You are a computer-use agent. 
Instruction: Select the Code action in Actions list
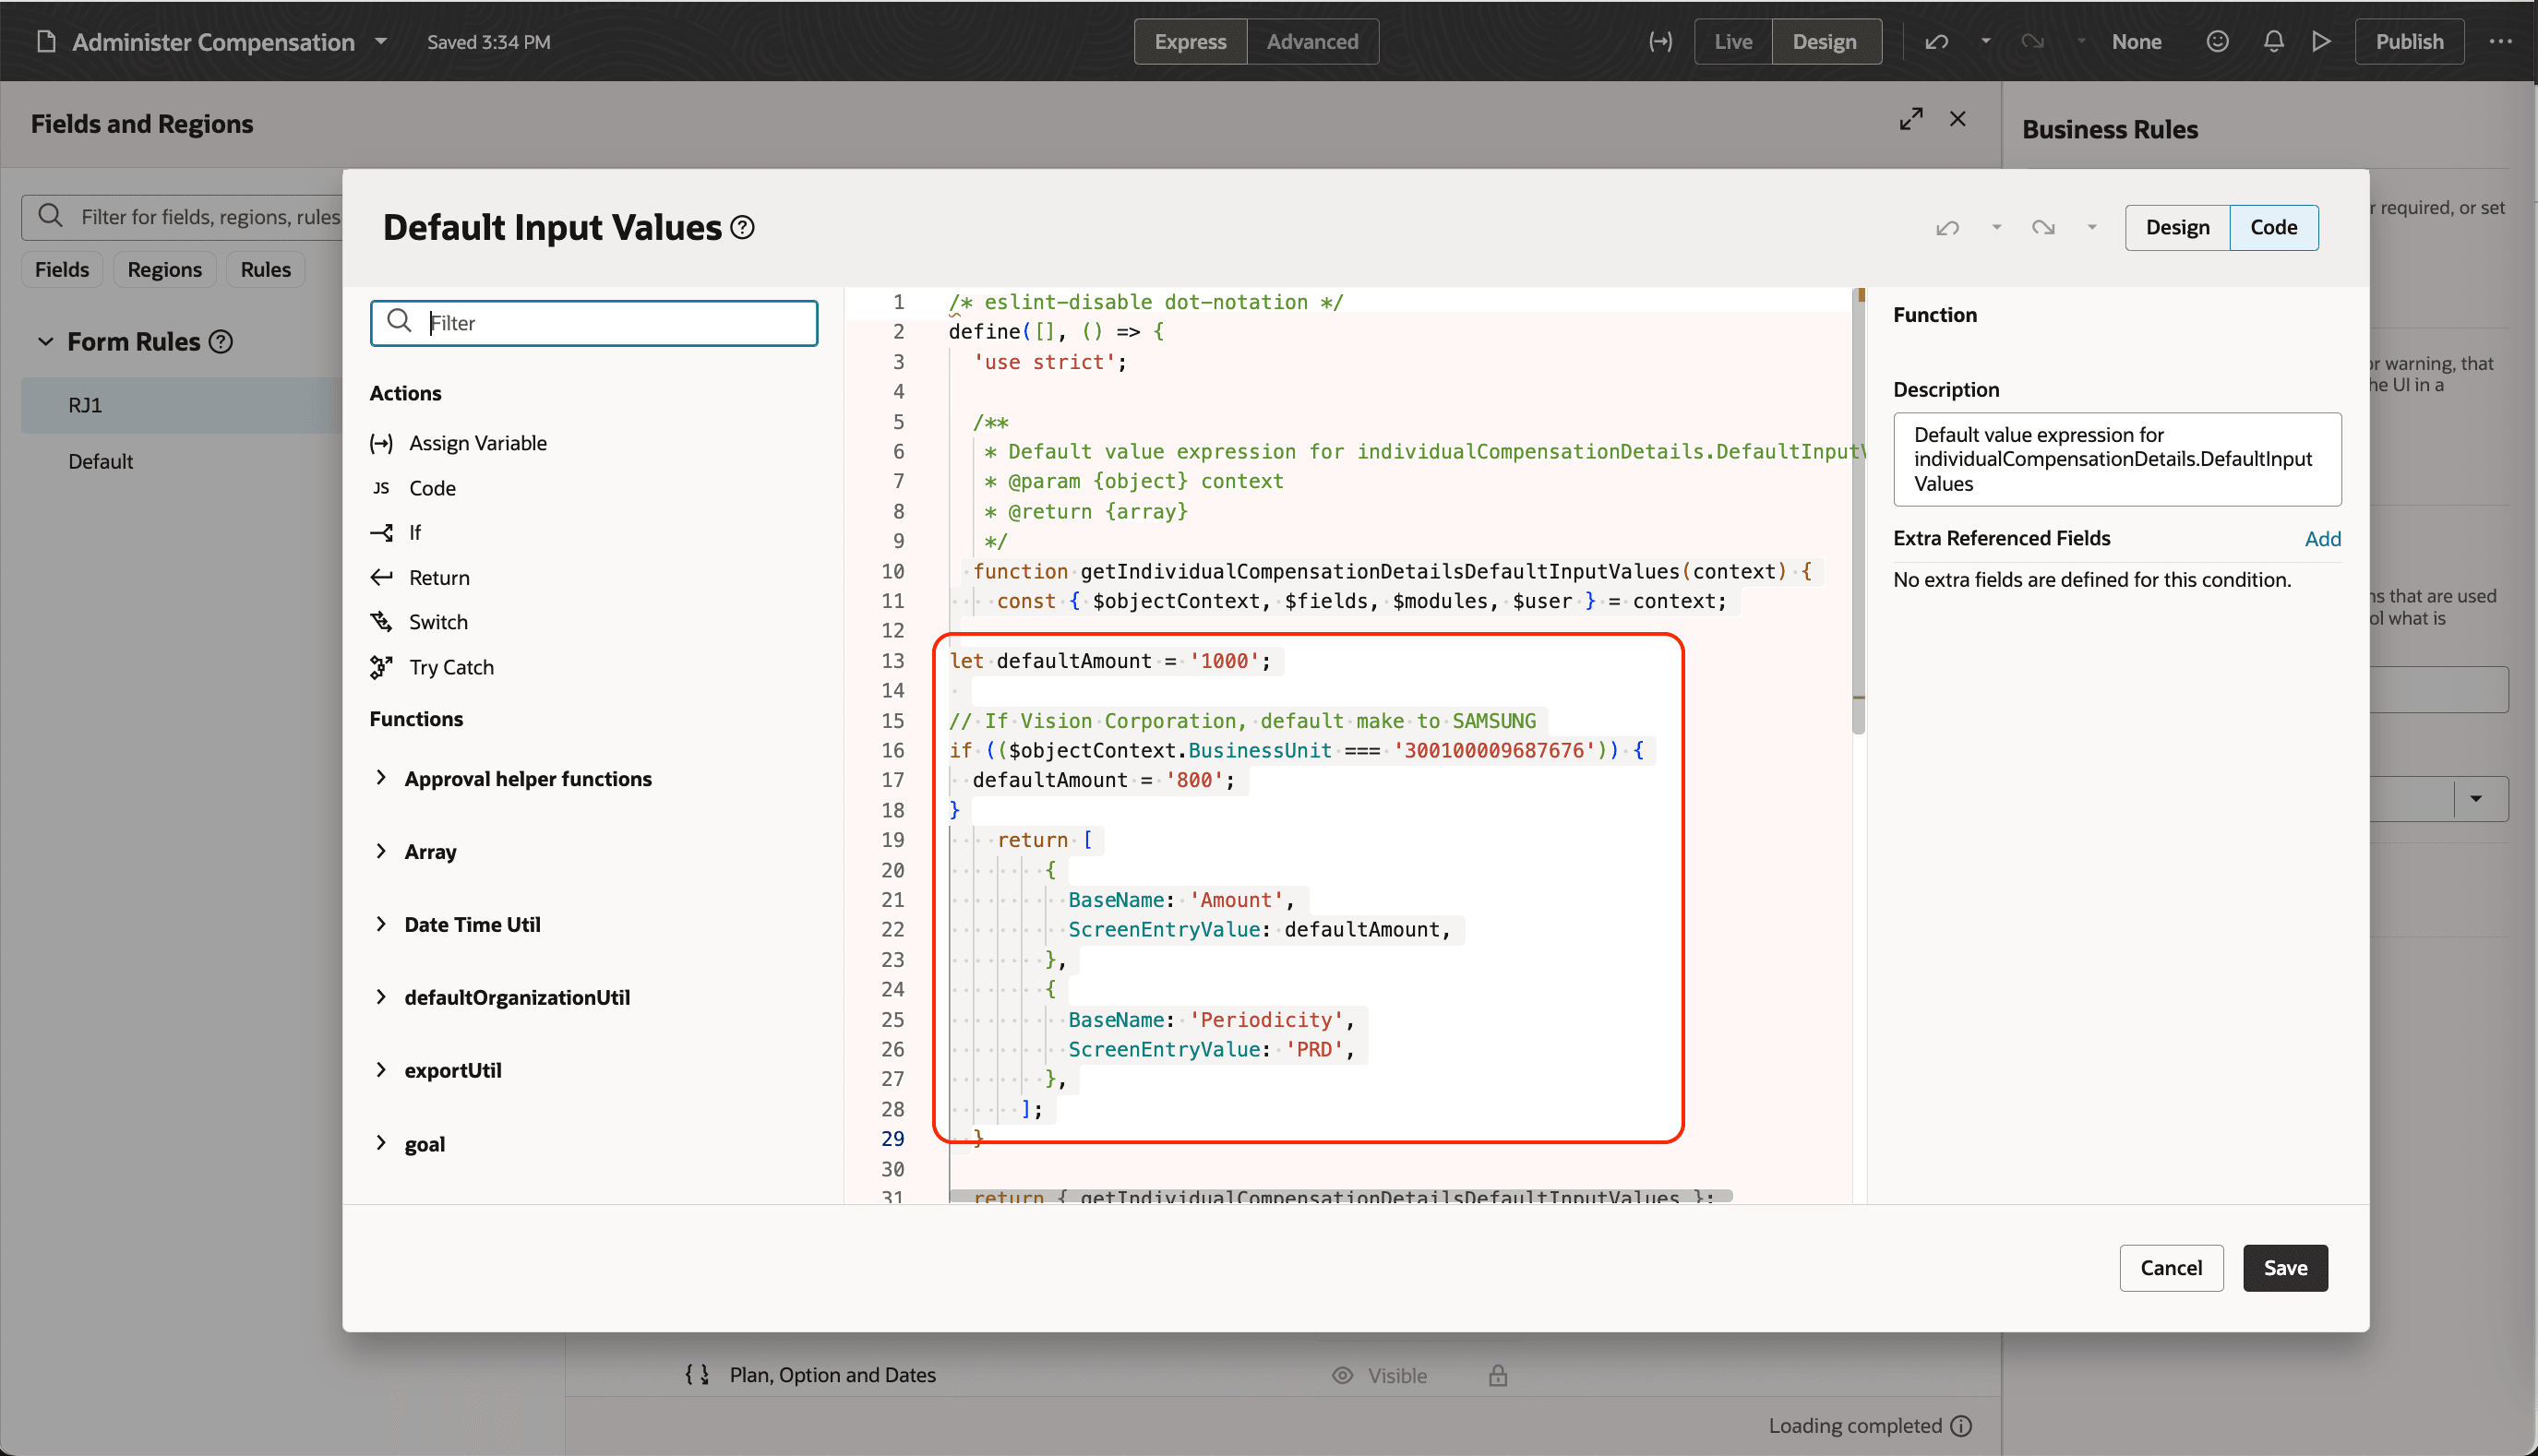tap(431, 488)
